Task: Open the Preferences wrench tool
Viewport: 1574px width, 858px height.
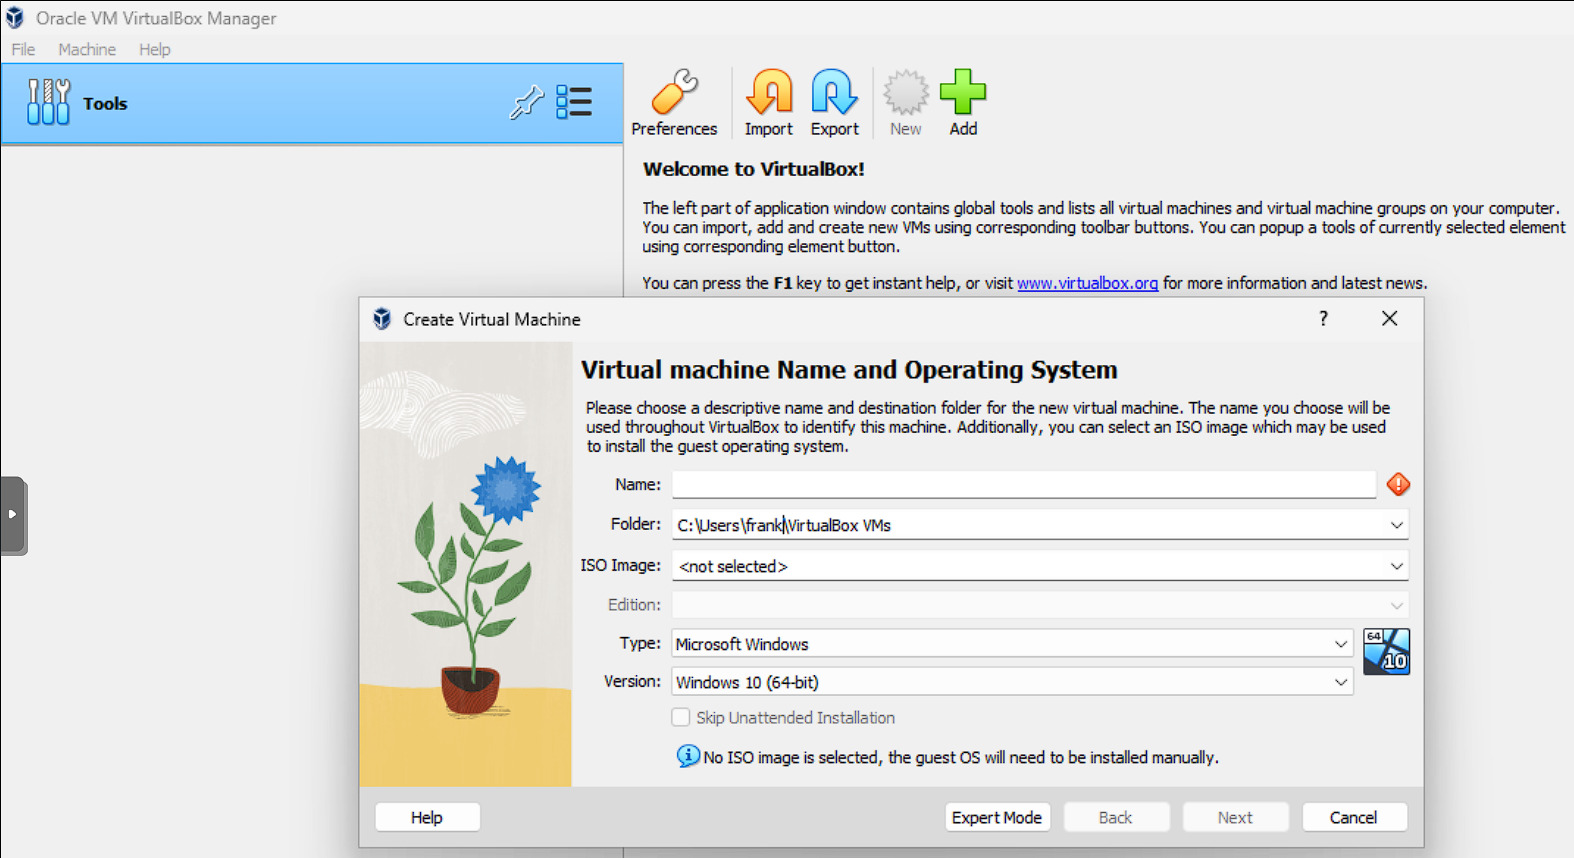Action: [x=674, y=103]
